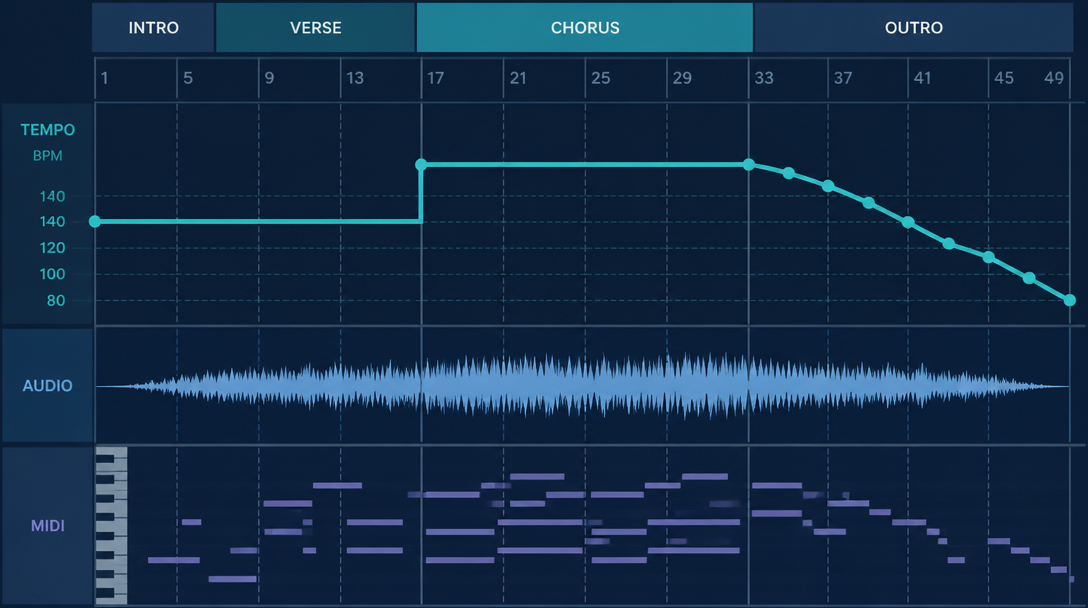Screen dimensions: 1088x608
Task: Select tempo point between bars 41 and 45
Action: coord(949,244)
